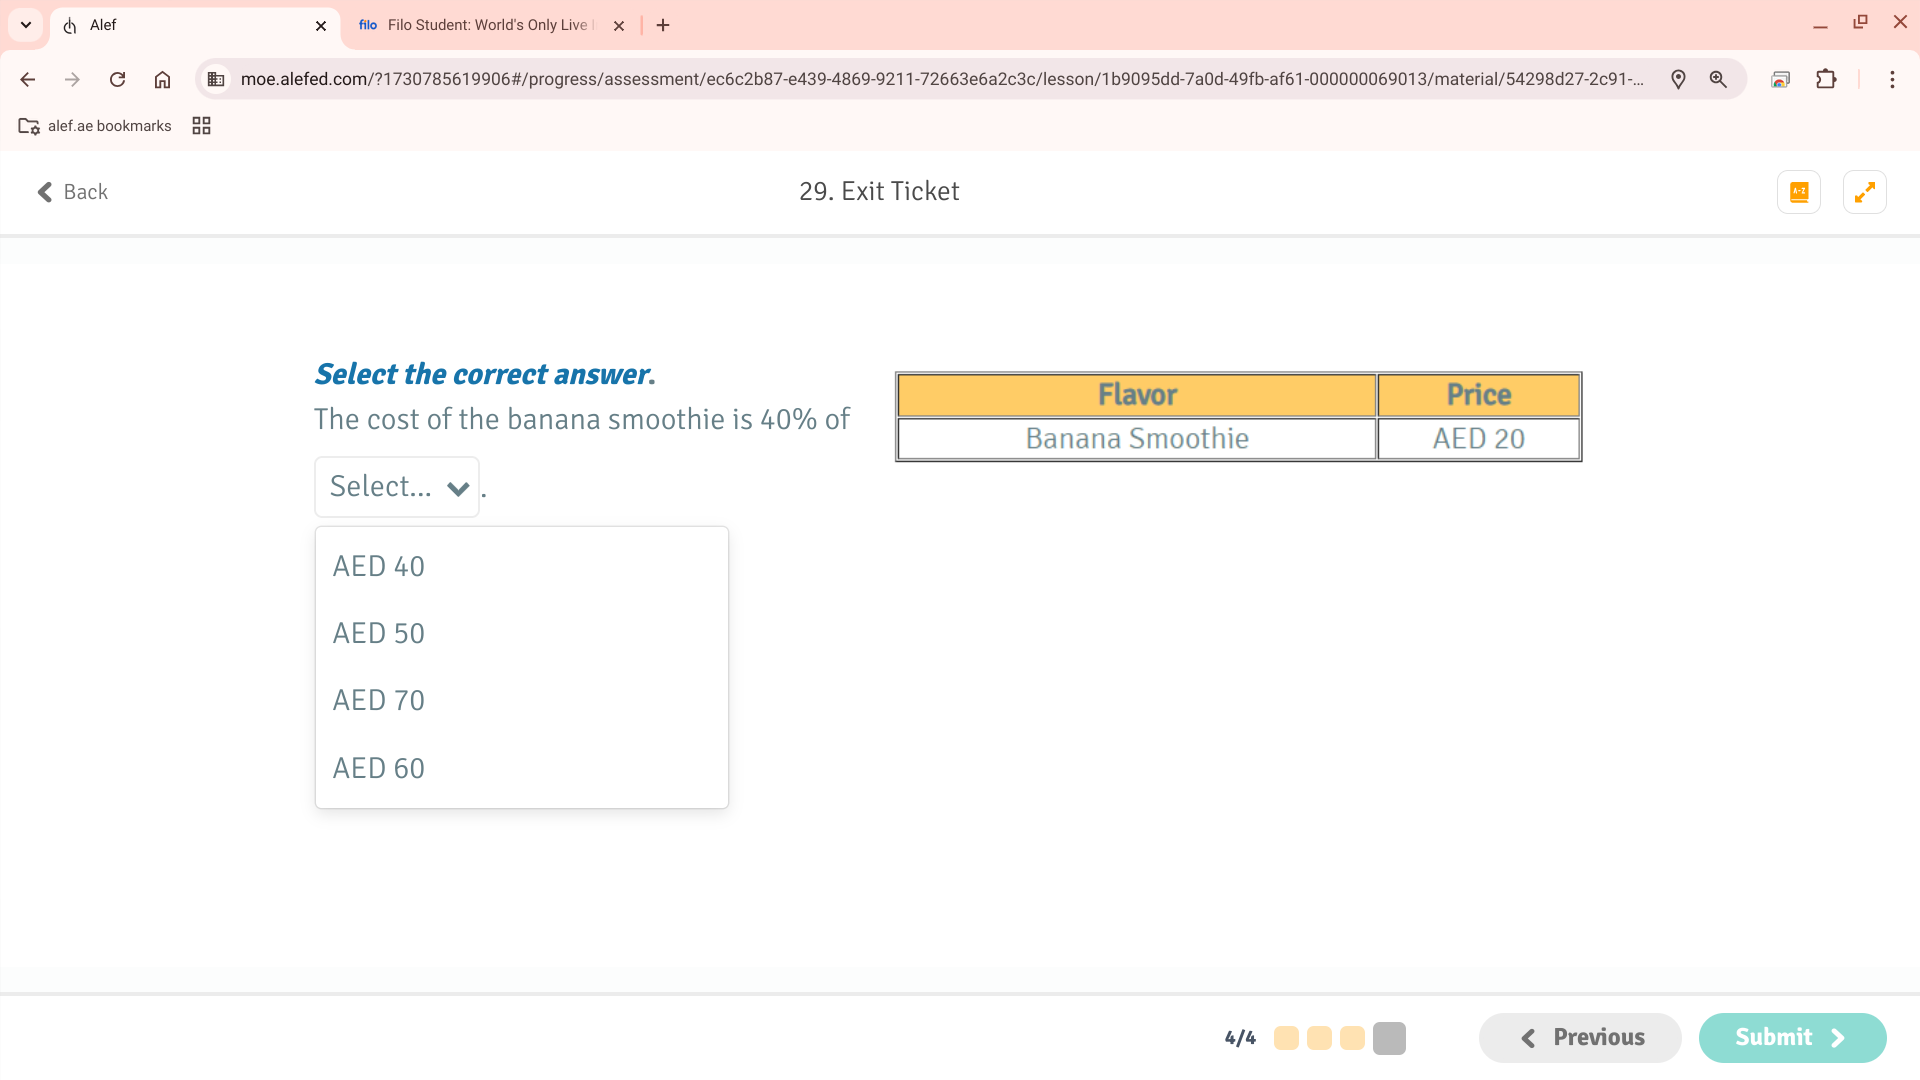Open the glossary A-Z icon
Viewport: 1920px width, 1080px height.
click(1798, 192)
